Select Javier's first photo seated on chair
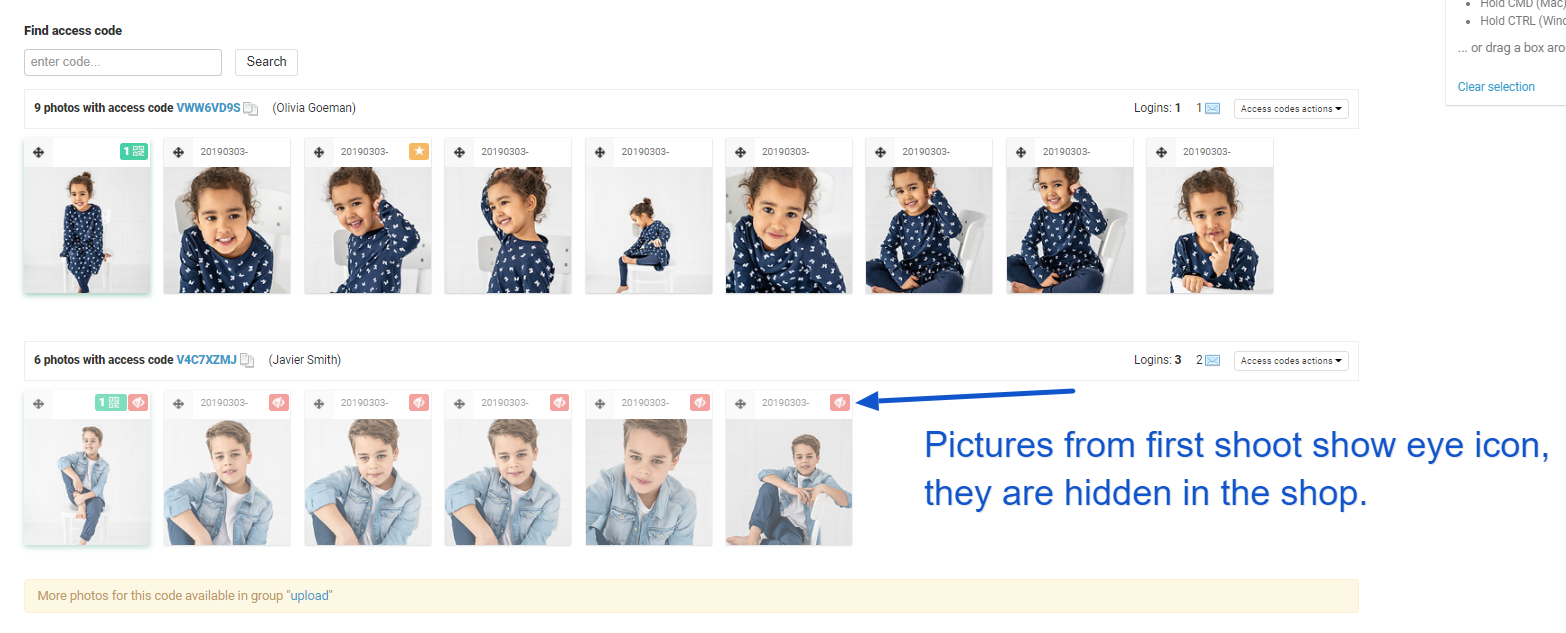 point(87,482)
